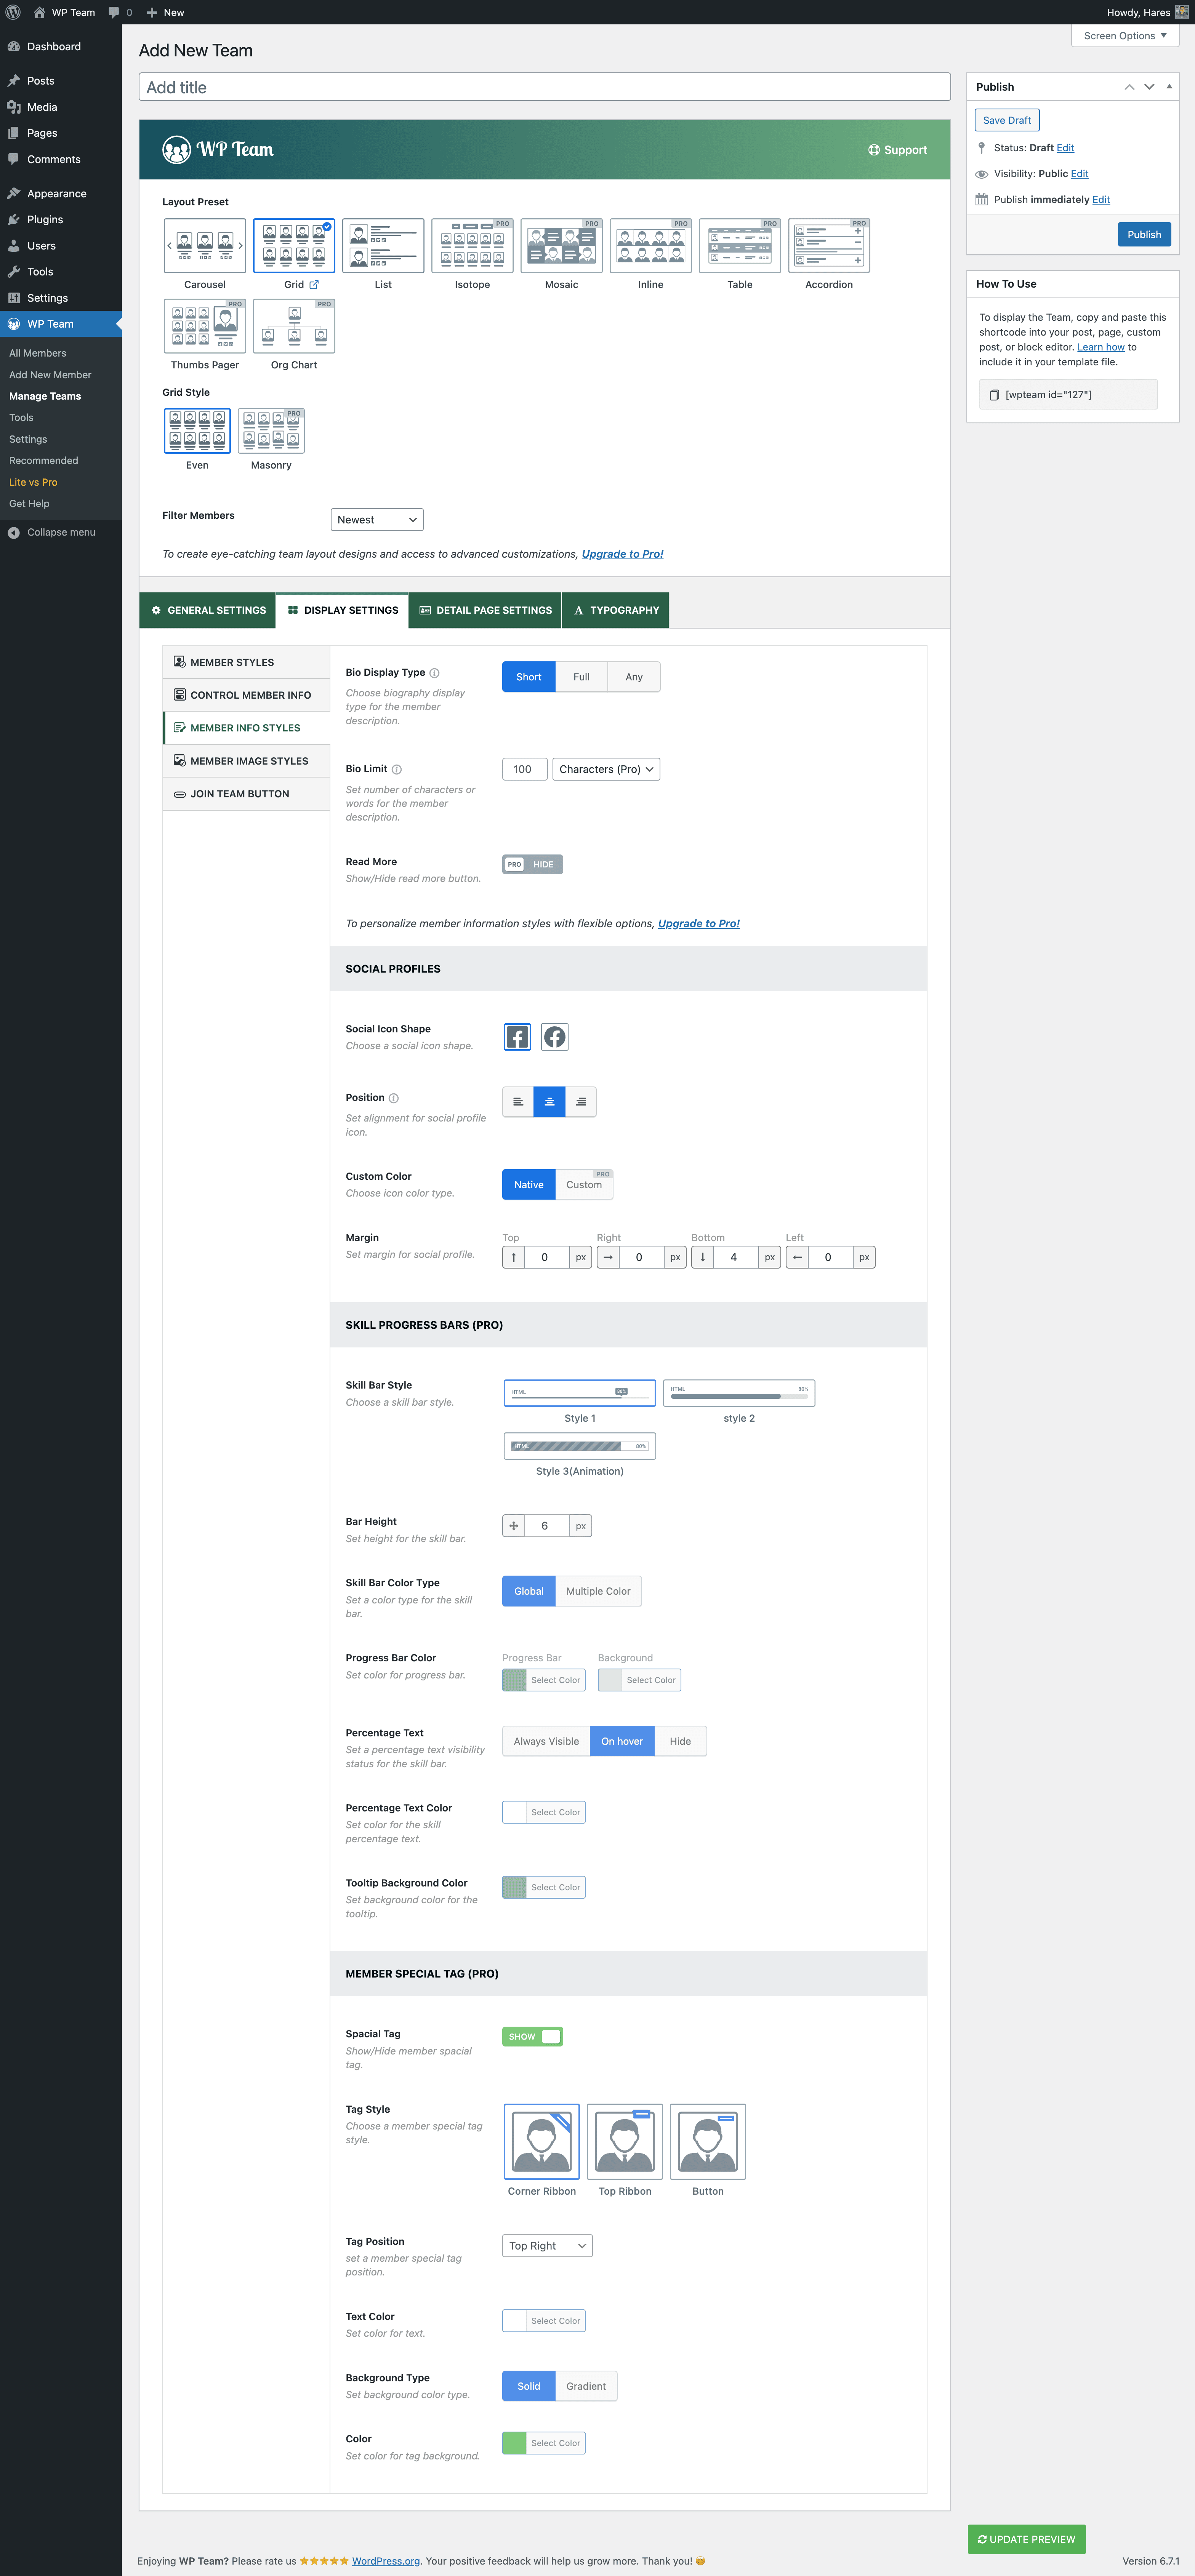
Task: Toggle the Read More hide switch
Action: 532,864
